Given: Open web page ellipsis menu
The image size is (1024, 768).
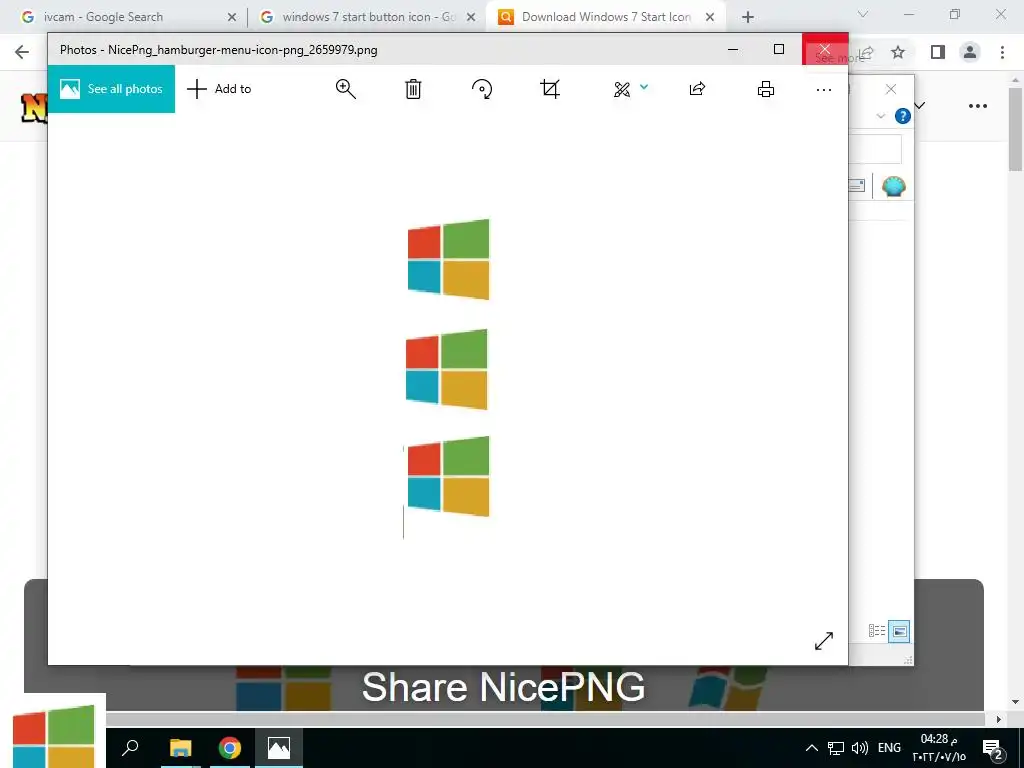Looking at the screenshot, I should pyautogui.click(x=978, y=106).
